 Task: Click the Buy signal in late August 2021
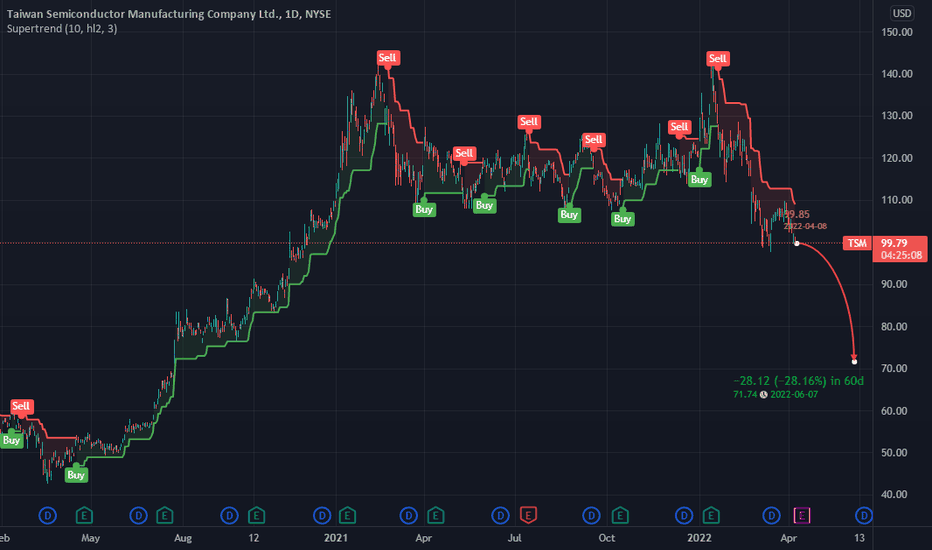pyautogui.click(x=569, y=215)
